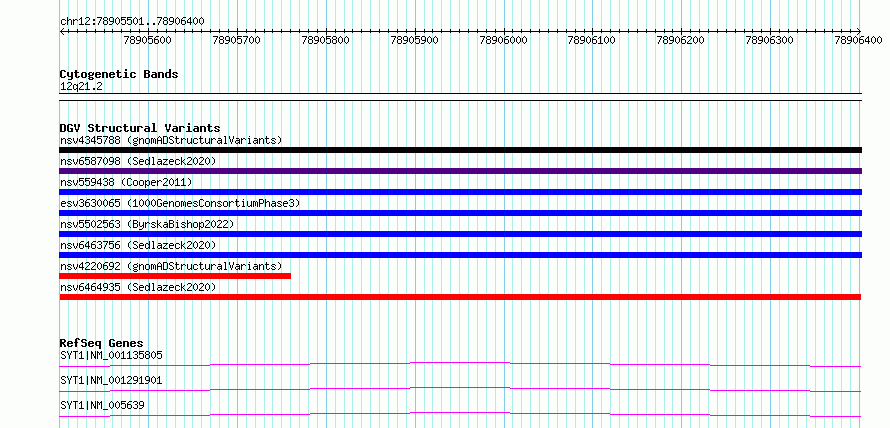The image size is (890, 428).
Task: Click the purple nsv6587098 variant bar
Action: [x=460, y=171]
